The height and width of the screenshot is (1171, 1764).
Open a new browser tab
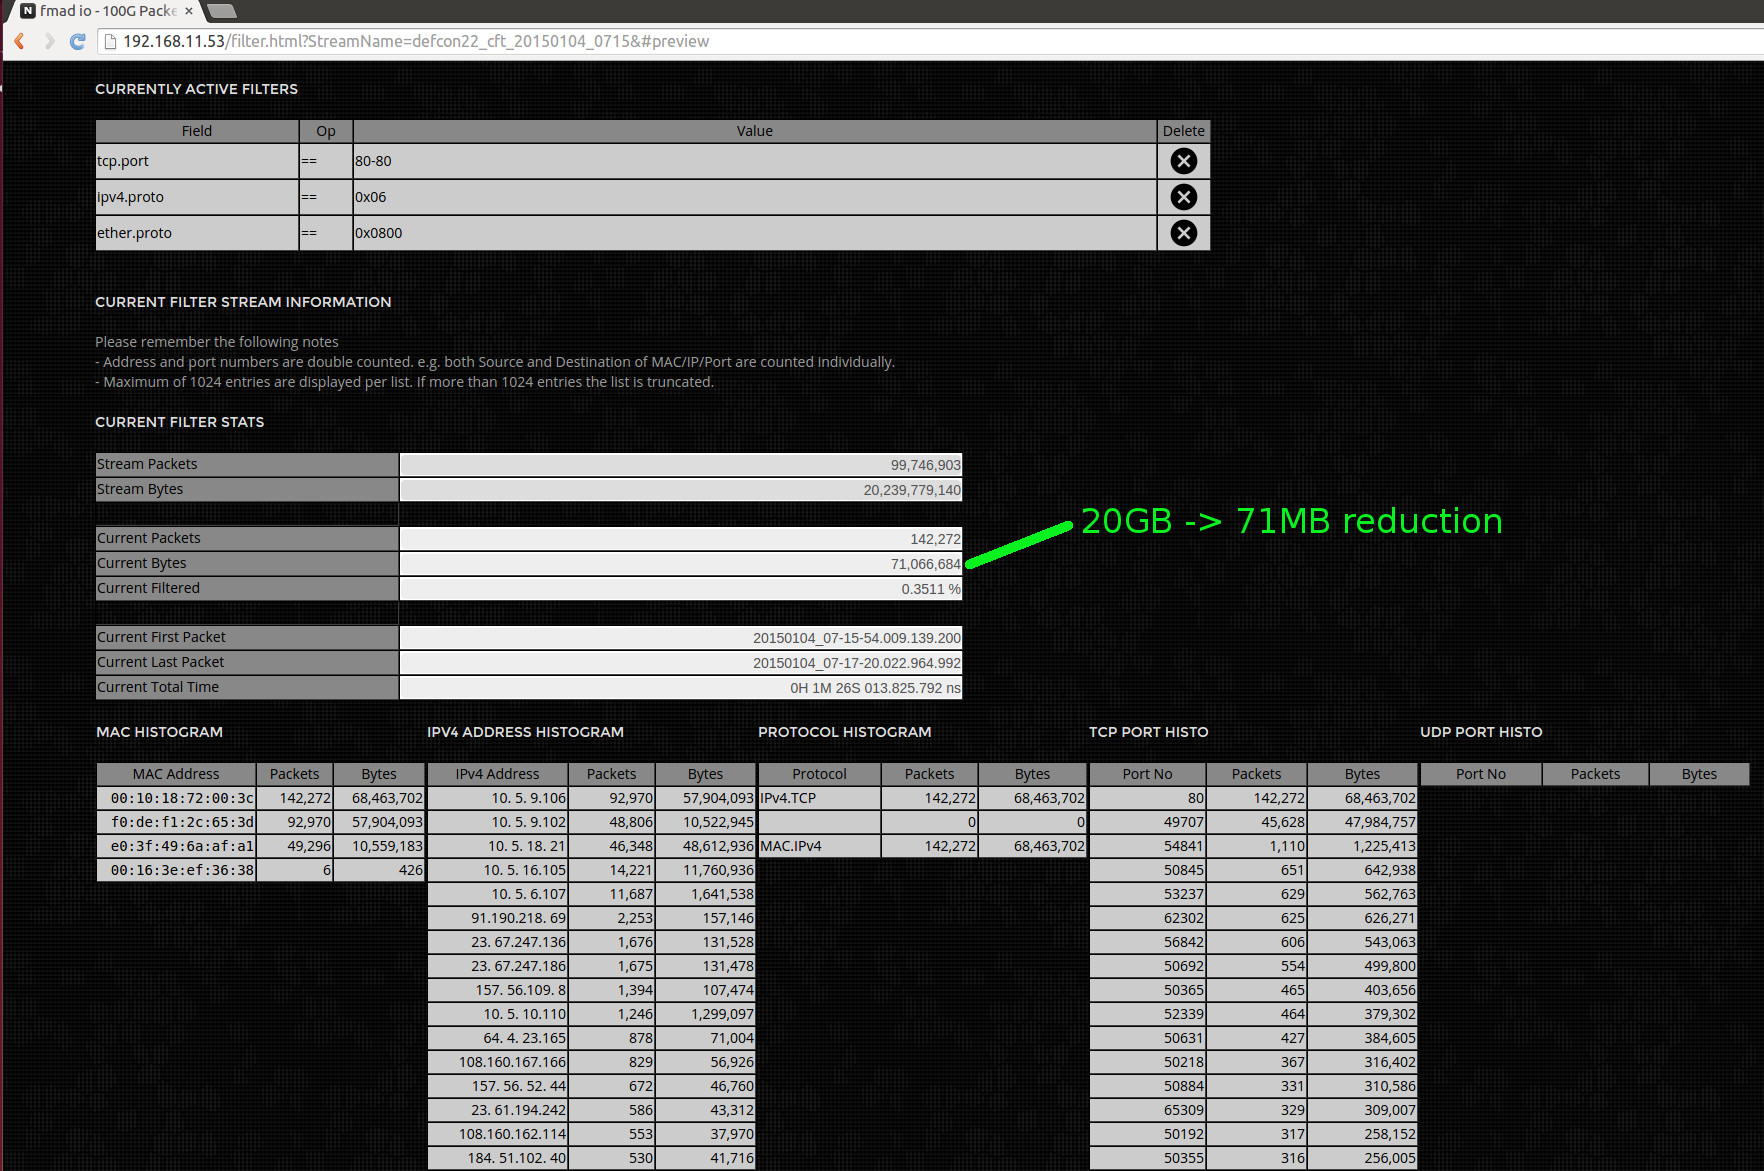pos(222,11)
